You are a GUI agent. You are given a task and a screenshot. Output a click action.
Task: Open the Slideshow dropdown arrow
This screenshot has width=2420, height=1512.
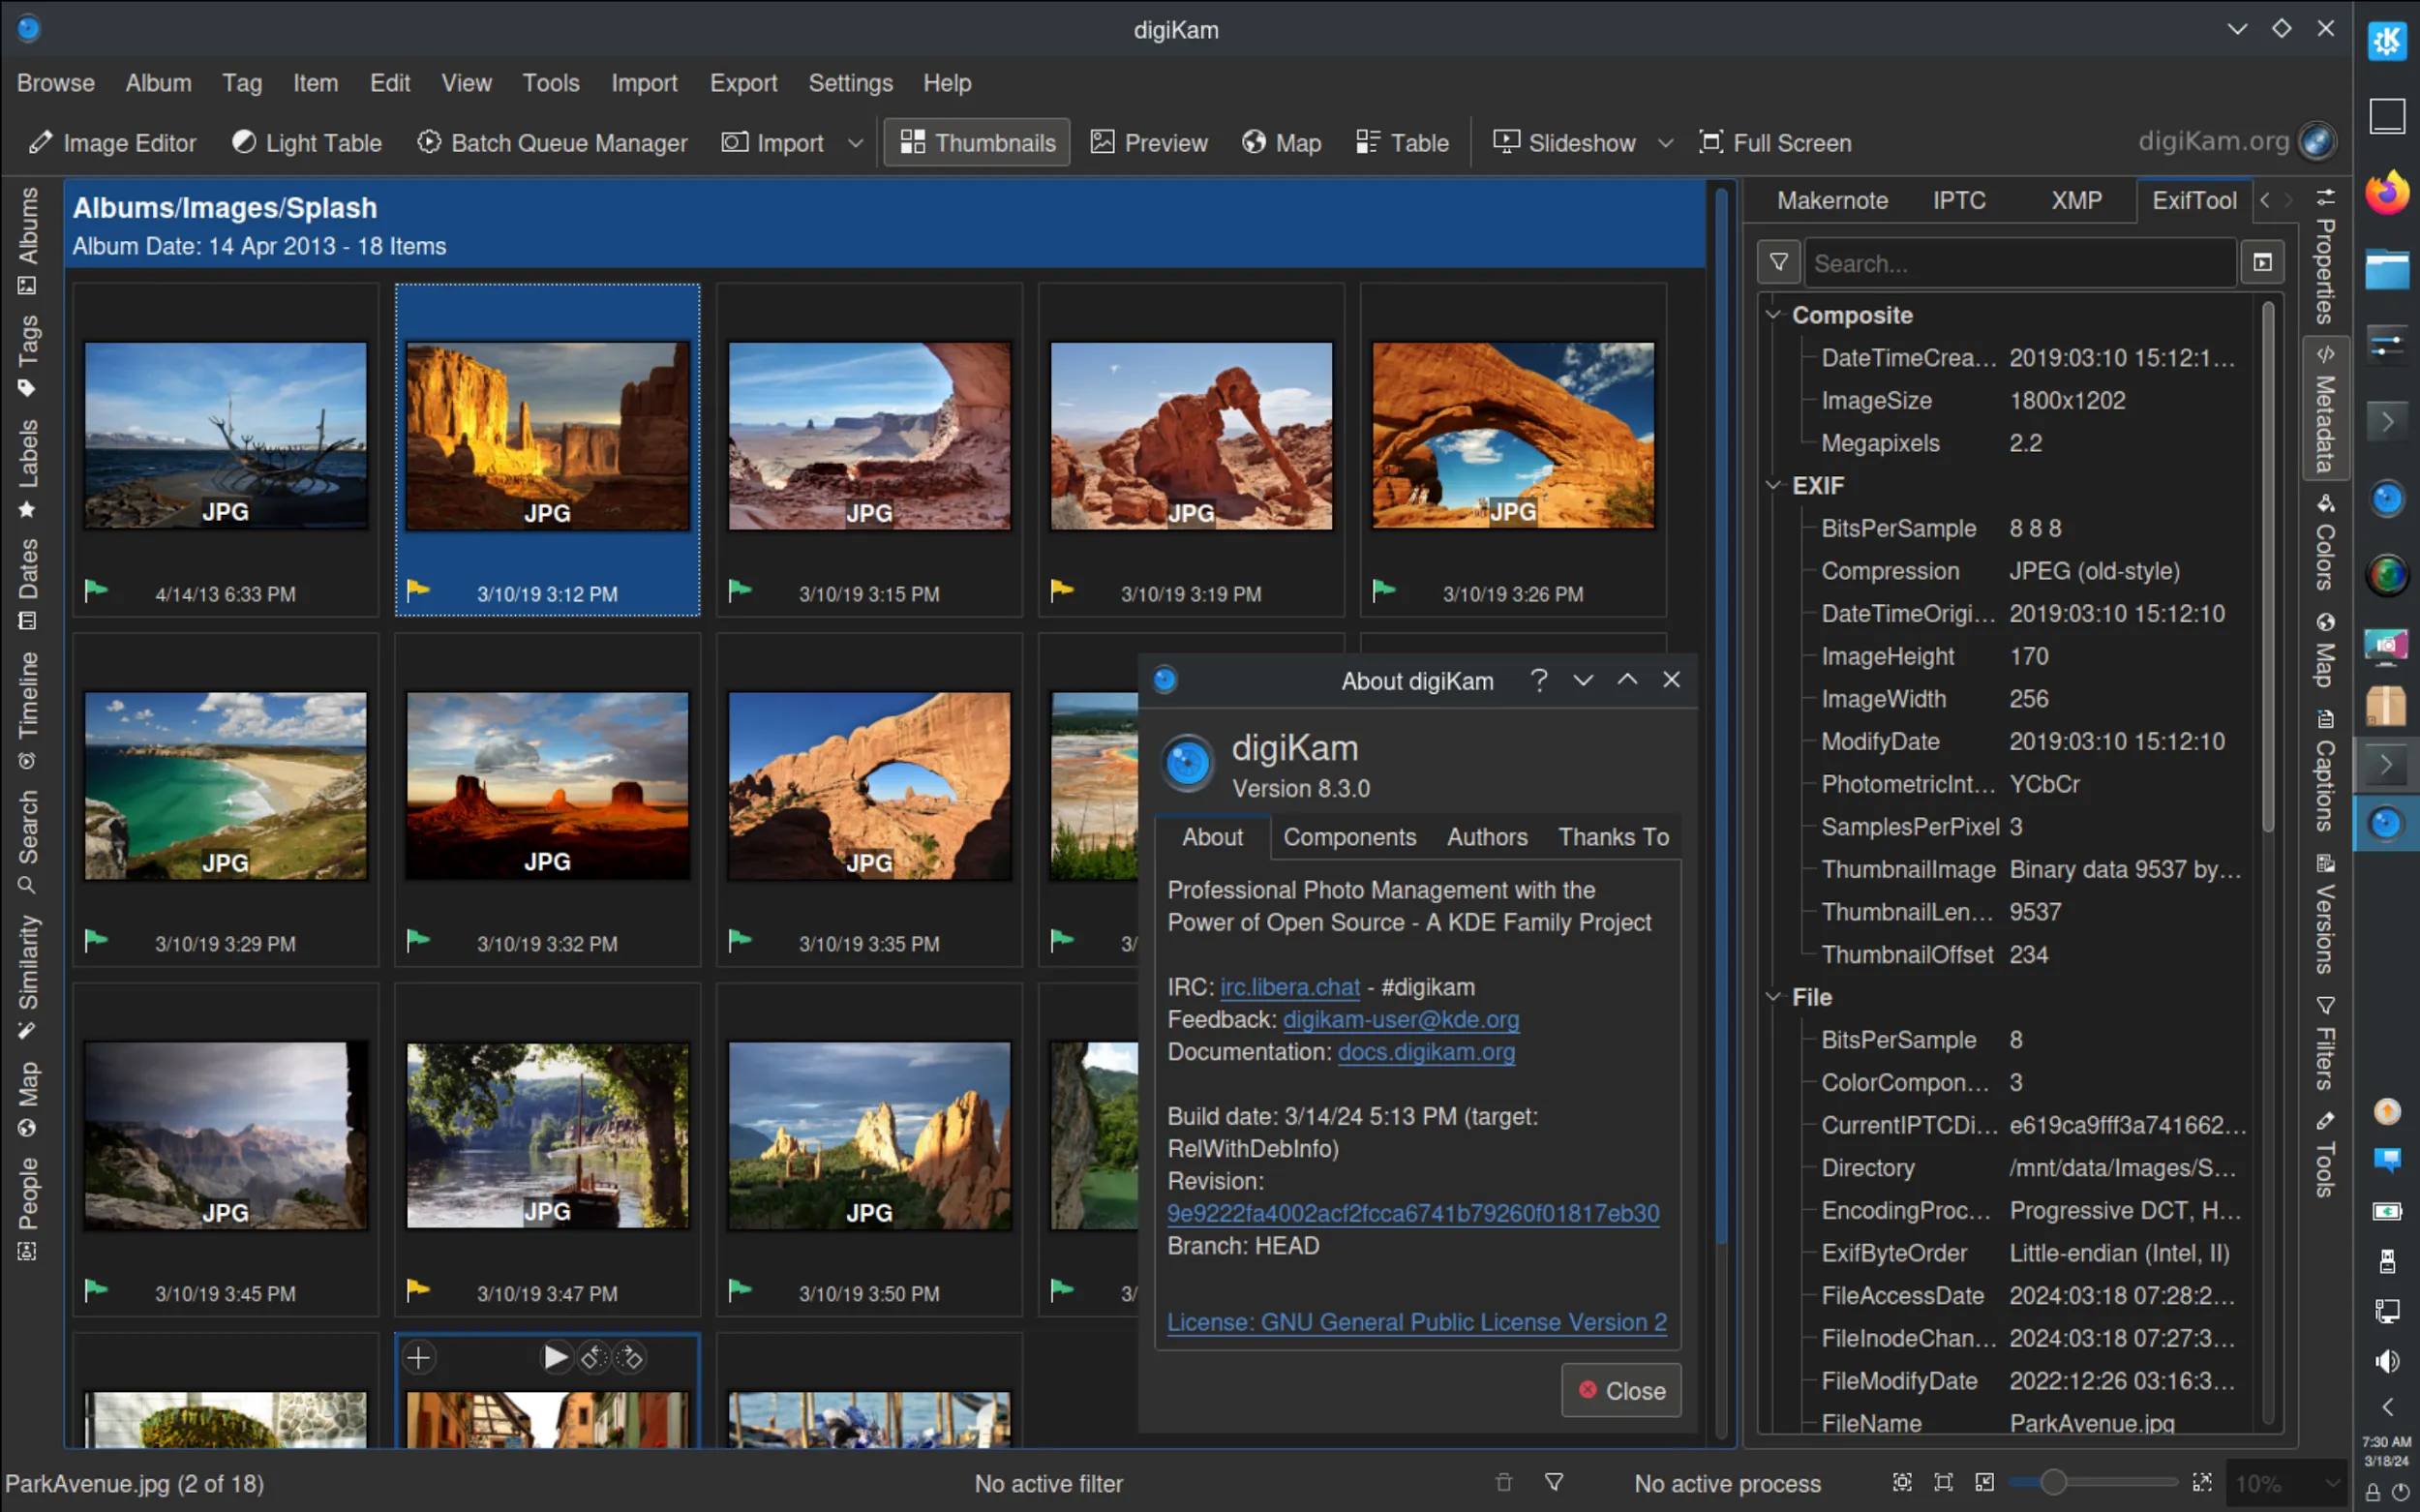[x=1665, y=143]
